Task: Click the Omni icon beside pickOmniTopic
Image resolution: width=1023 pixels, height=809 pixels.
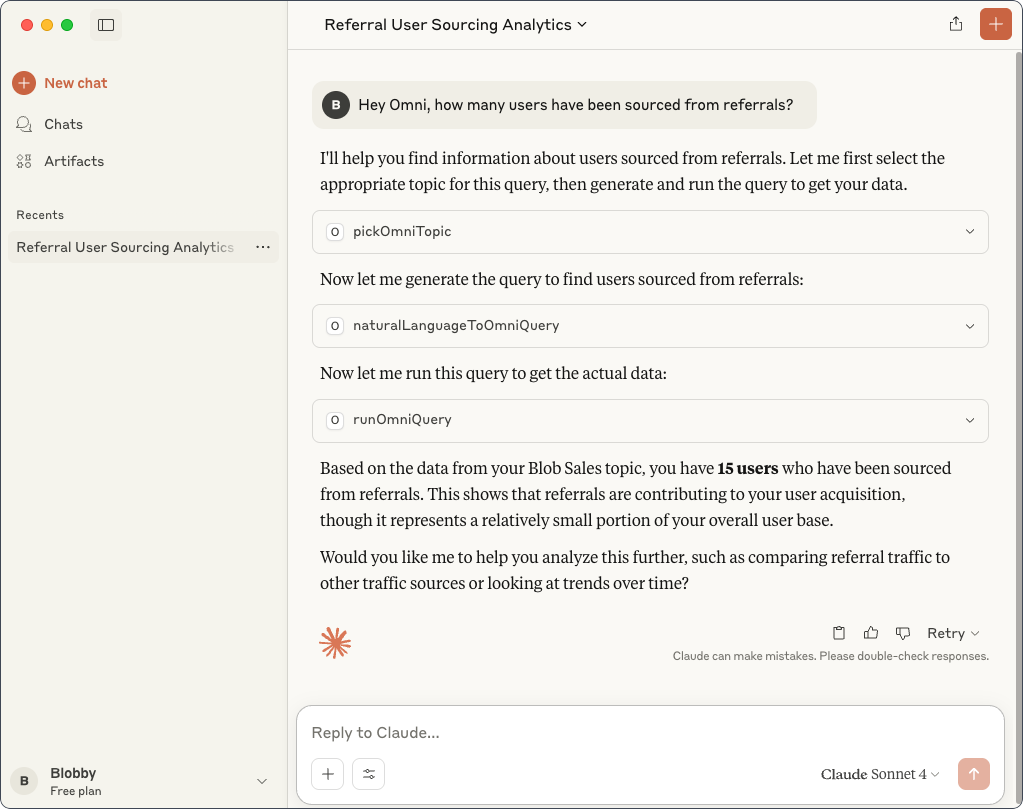Action: (x=335, y=232)
